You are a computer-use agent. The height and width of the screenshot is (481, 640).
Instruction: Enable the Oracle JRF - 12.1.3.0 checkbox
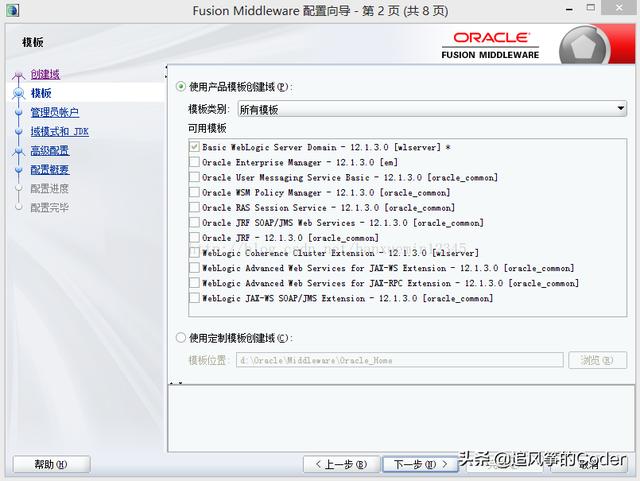(x=195, y=238)
